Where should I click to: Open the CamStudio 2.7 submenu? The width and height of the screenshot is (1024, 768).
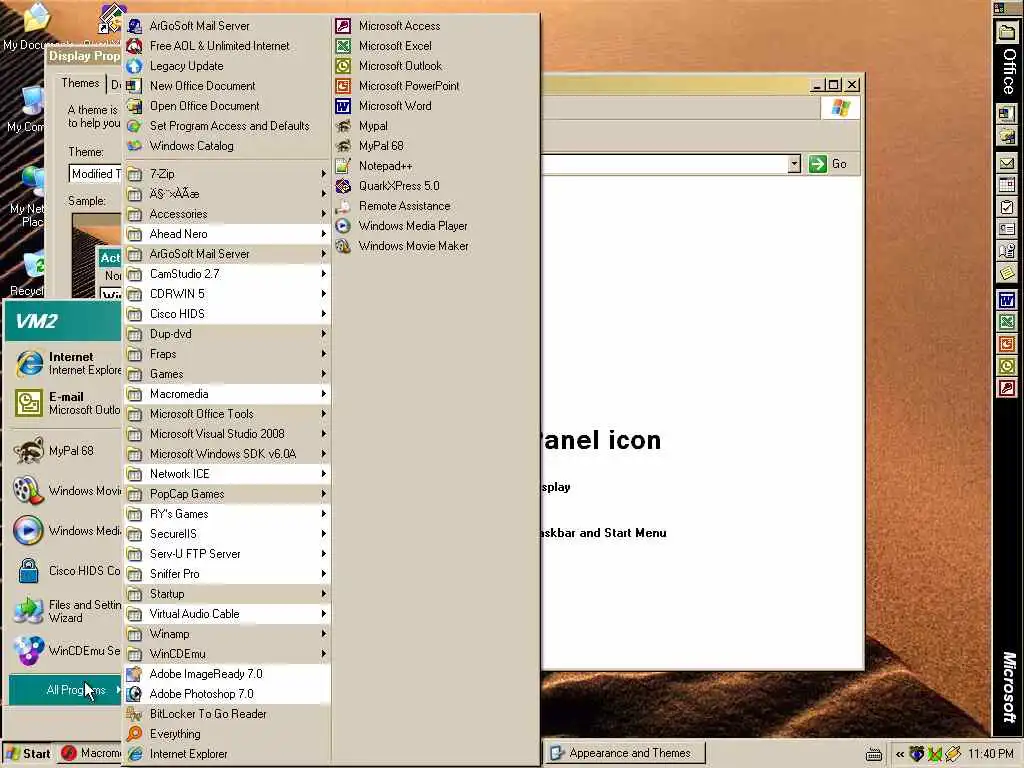227,274
